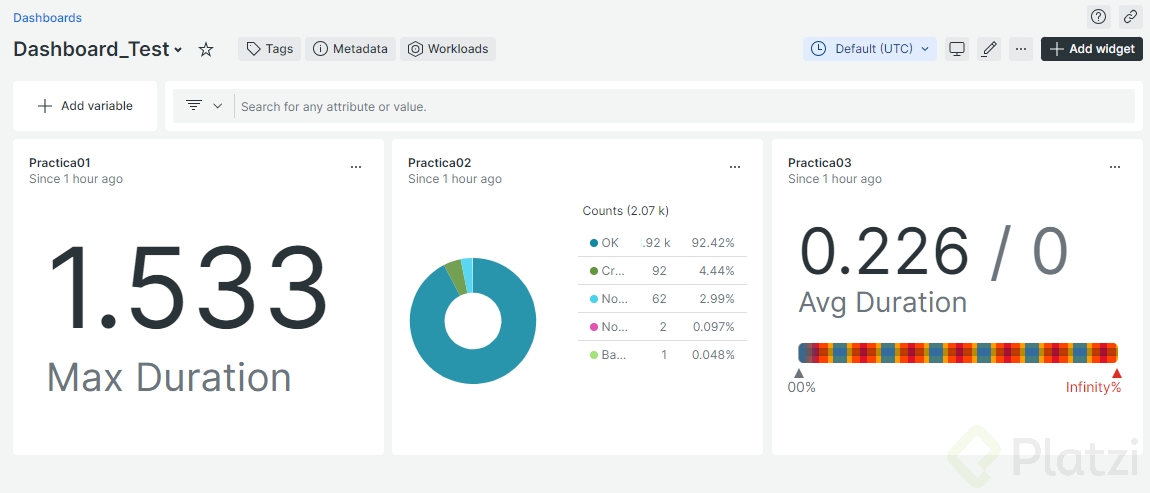Toggle the OK series in legend
The image size is (1150, 493).
click(x=609, y=243)
